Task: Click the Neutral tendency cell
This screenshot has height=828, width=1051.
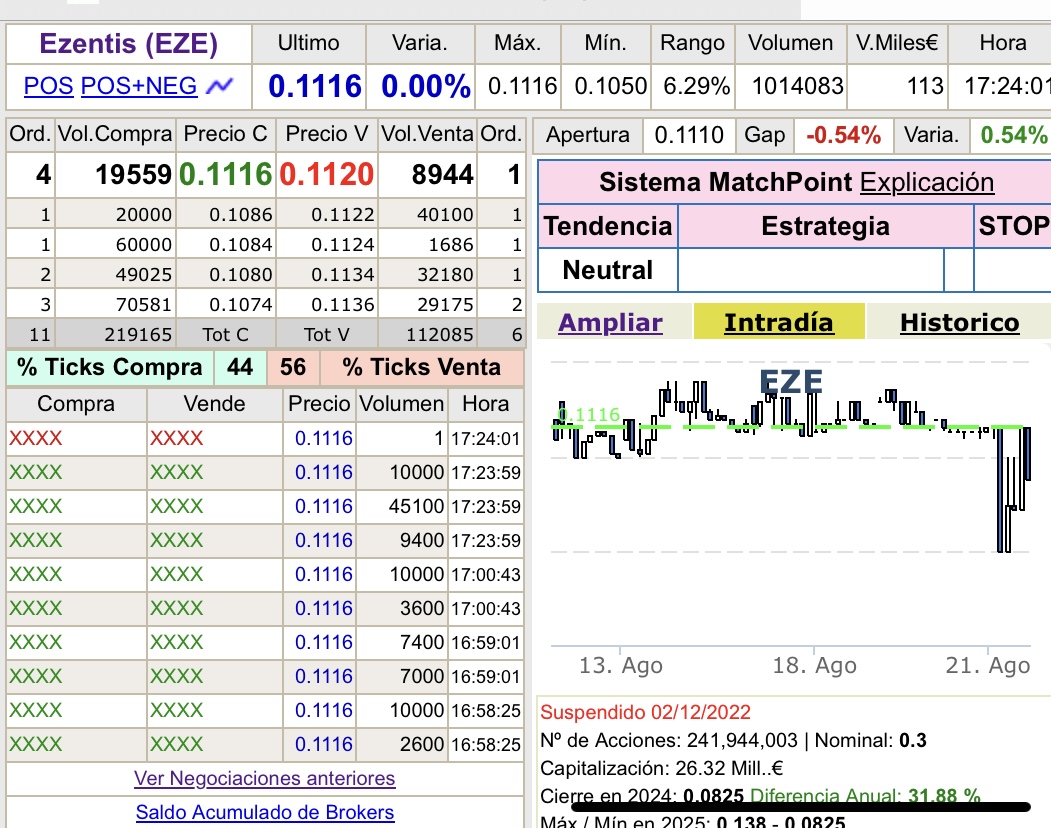Action: pyautogui.click(x=607, y=270)
